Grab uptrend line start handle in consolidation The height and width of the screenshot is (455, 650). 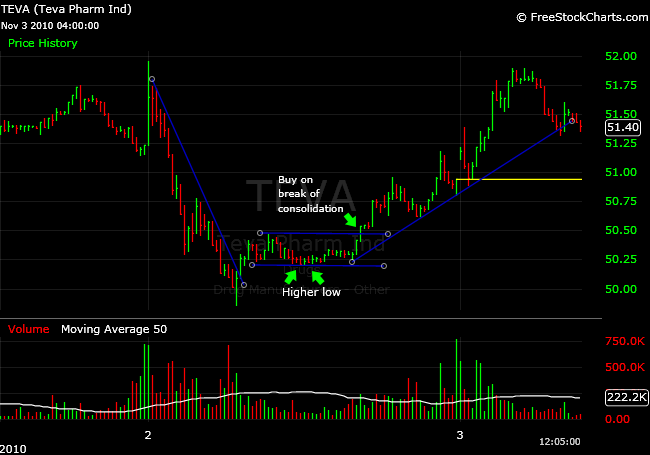(352, 262)
